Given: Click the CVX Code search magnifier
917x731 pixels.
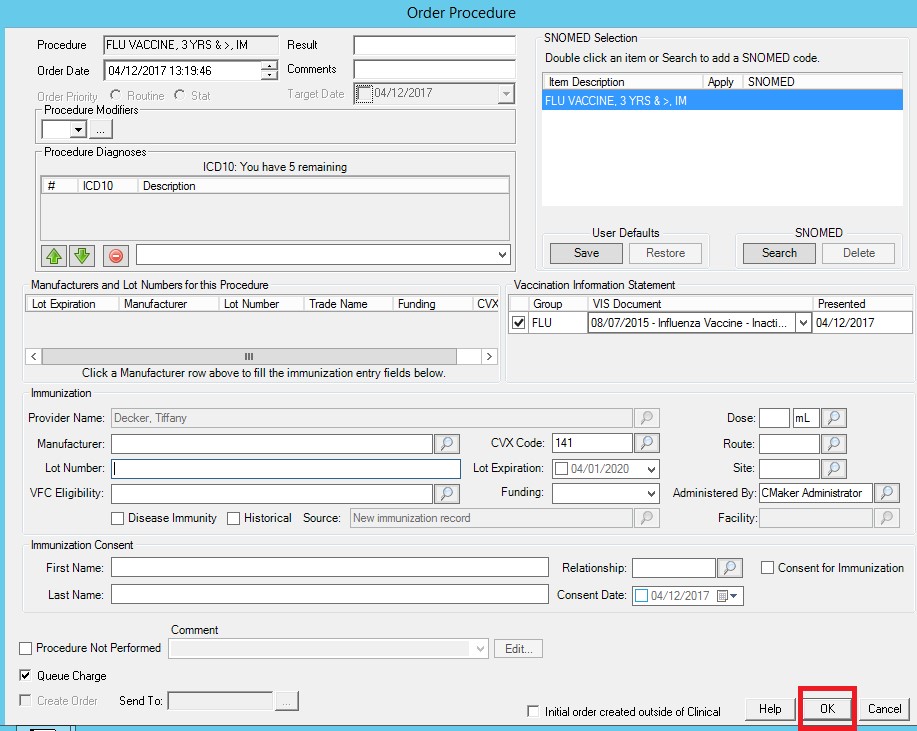Looking at the screenshot, I should (647, 443).
